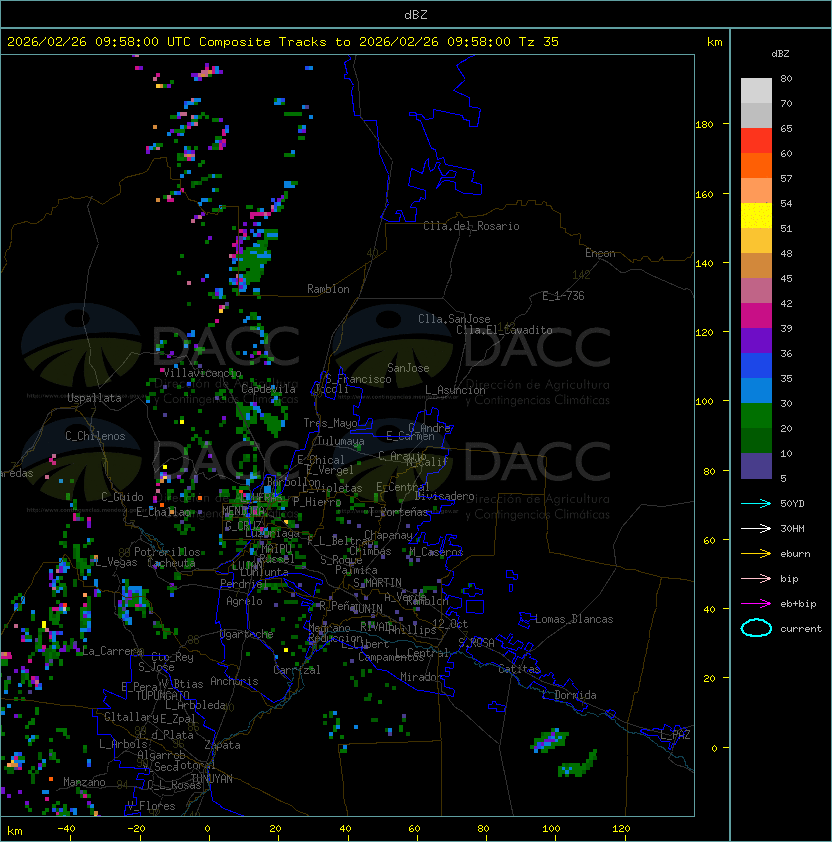Select the purple swatch between 39 and 36

click(756, 340)
